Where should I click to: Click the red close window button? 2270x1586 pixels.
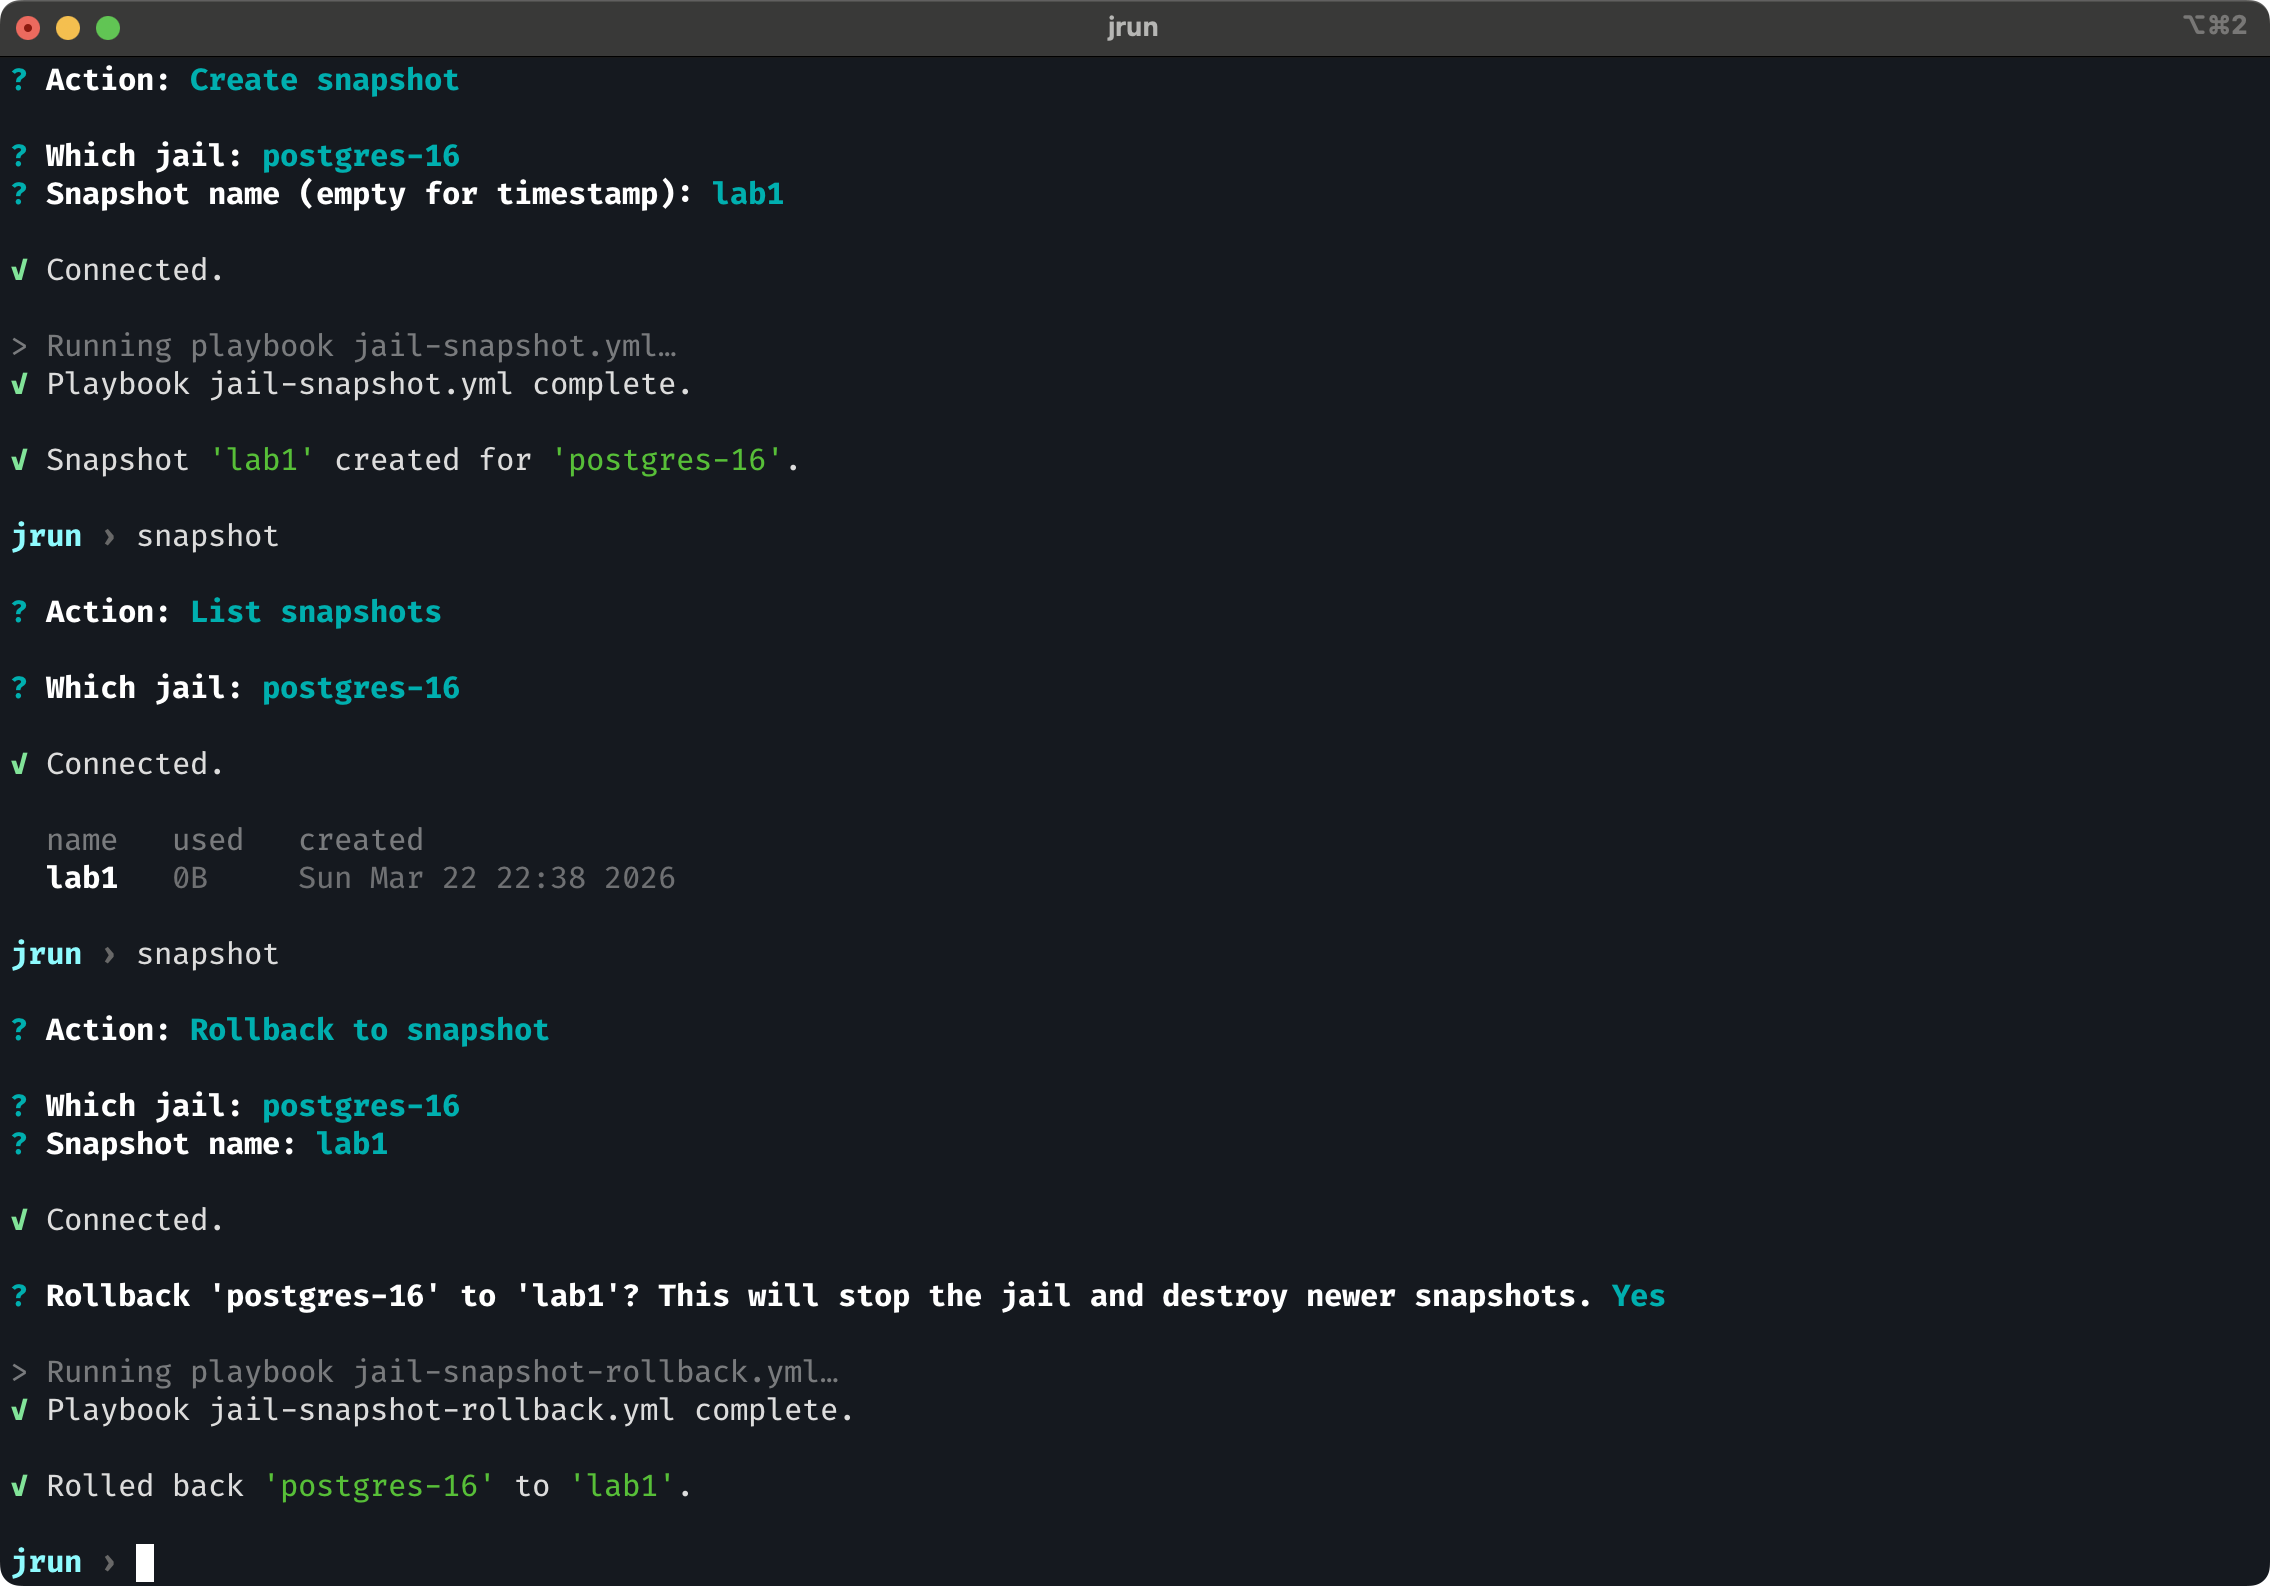click(x=28, y=28)
